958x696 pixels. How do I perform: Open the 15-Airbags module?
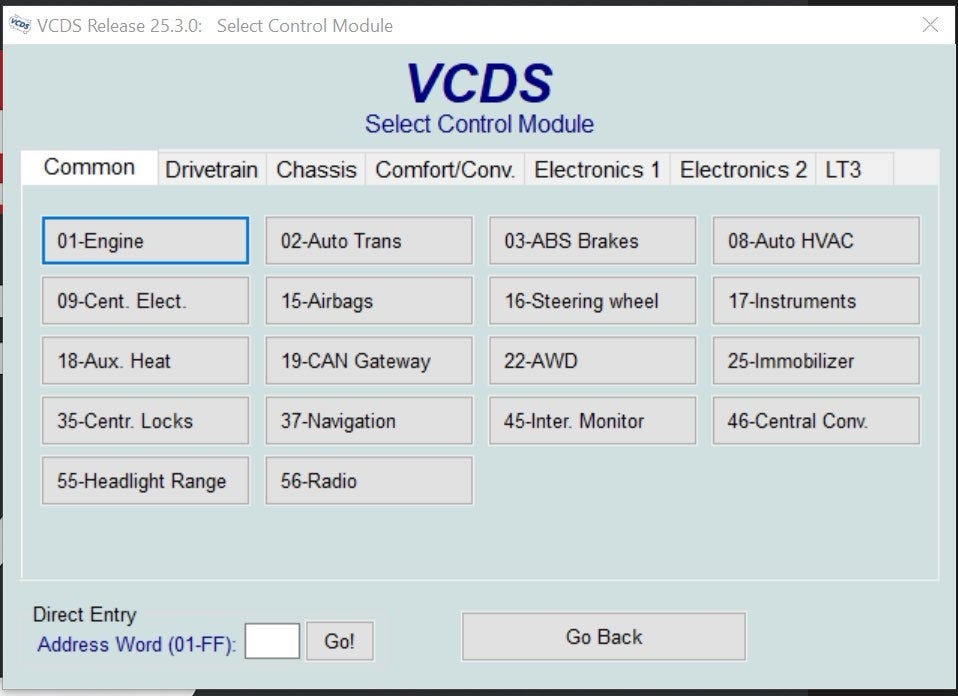[x=369, y=300]
